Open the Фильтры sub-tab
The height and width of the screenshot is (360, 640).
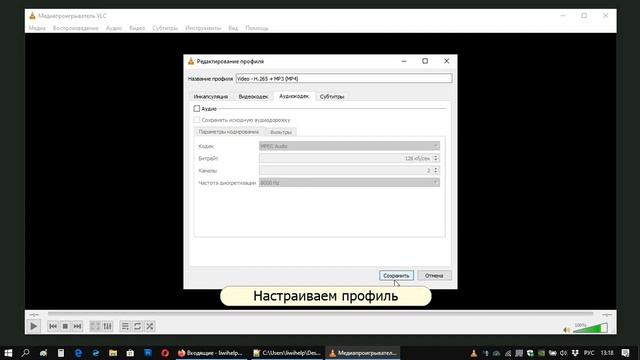coord(281,132)
